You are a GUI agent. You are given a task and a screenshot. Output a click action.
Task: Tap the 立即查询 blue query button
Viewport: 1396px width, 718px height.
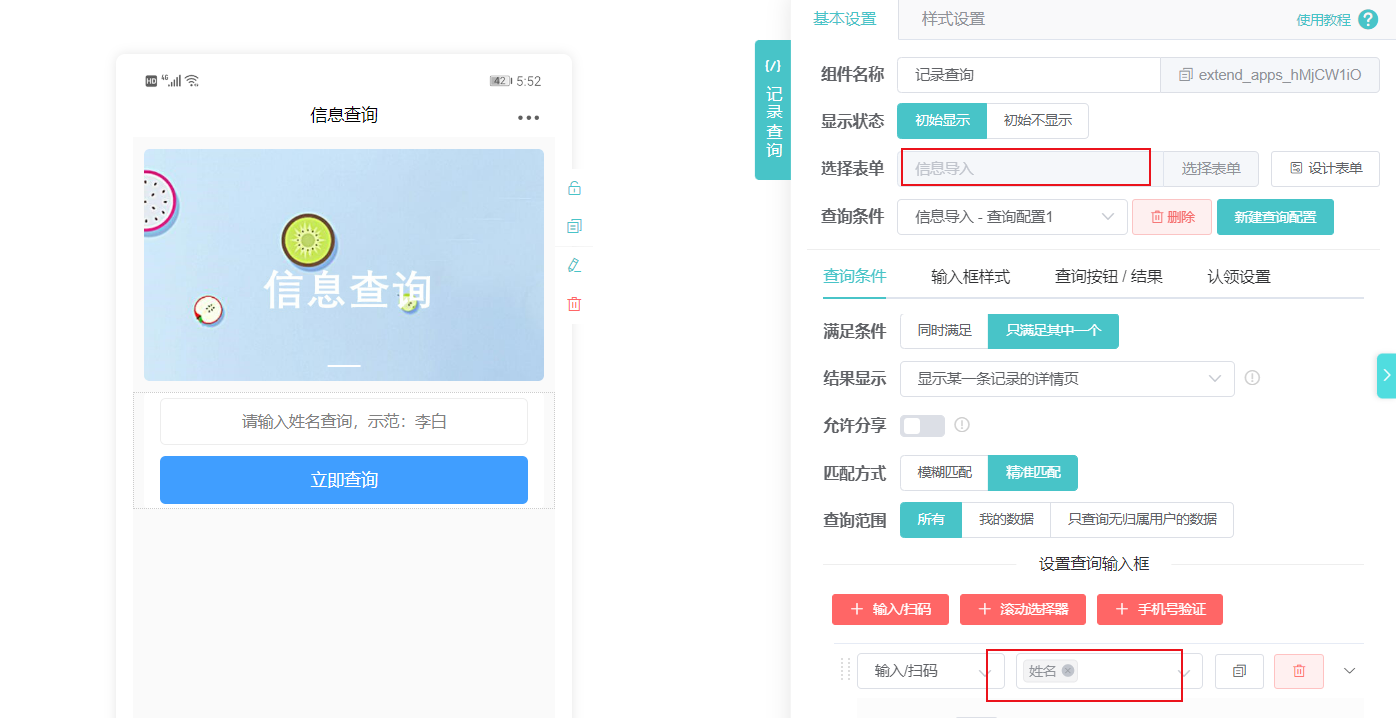pyautogui.click(x=344, y=480)
